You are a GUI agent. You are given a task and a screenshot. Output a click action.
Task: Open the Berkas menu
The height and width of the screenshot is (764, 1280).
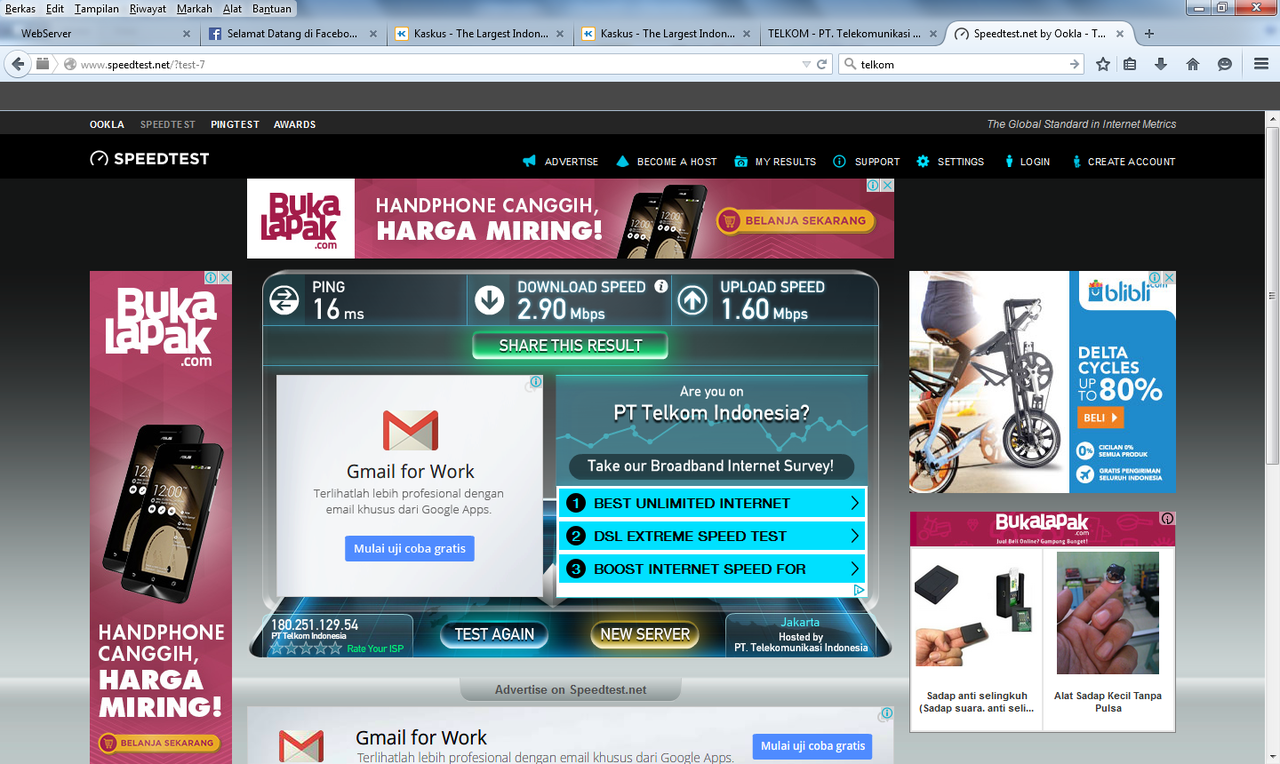click(20, 9)
